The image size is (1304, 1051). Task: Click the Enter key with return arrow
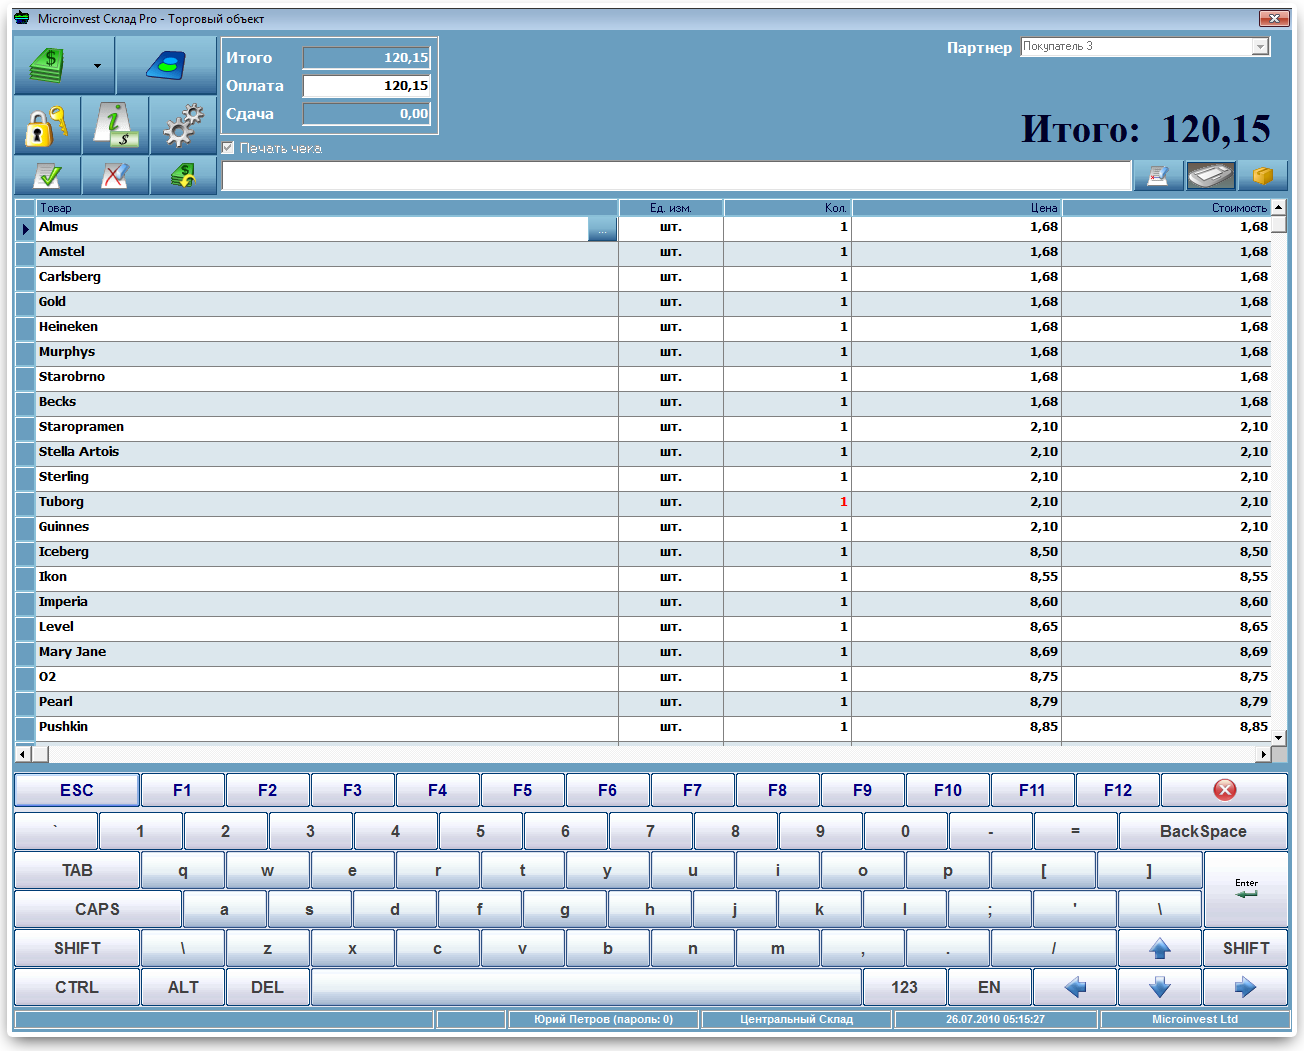click(1246, 889)
